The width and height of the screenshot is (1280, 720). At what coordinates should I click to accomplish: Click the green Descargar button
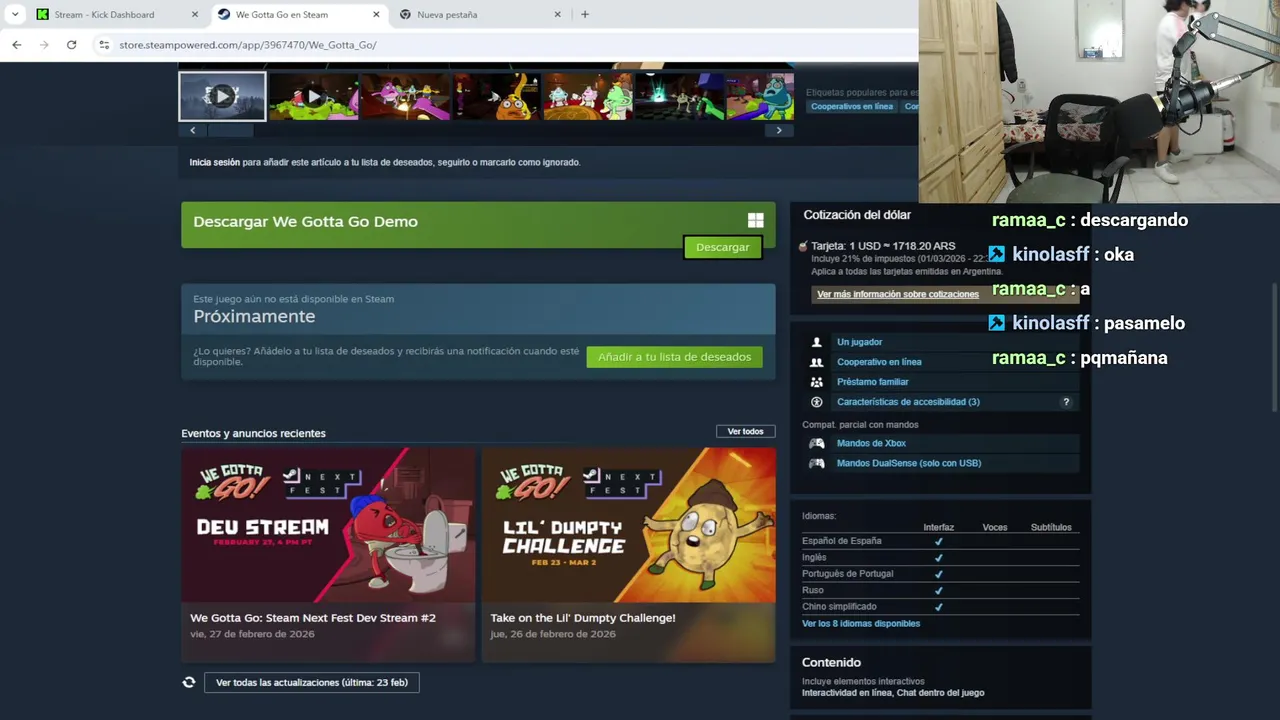(x=722, y=247)
